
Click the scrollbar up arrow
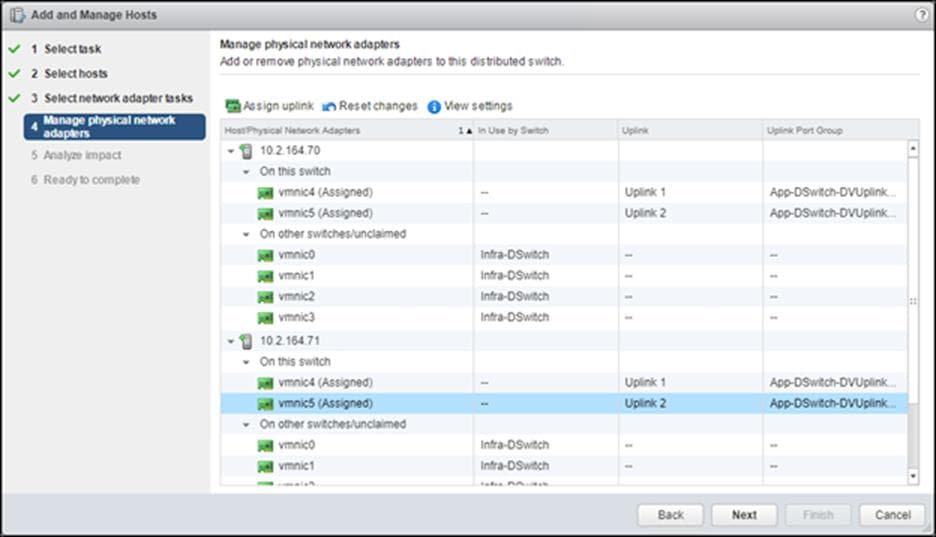click(x=913, y=148)
